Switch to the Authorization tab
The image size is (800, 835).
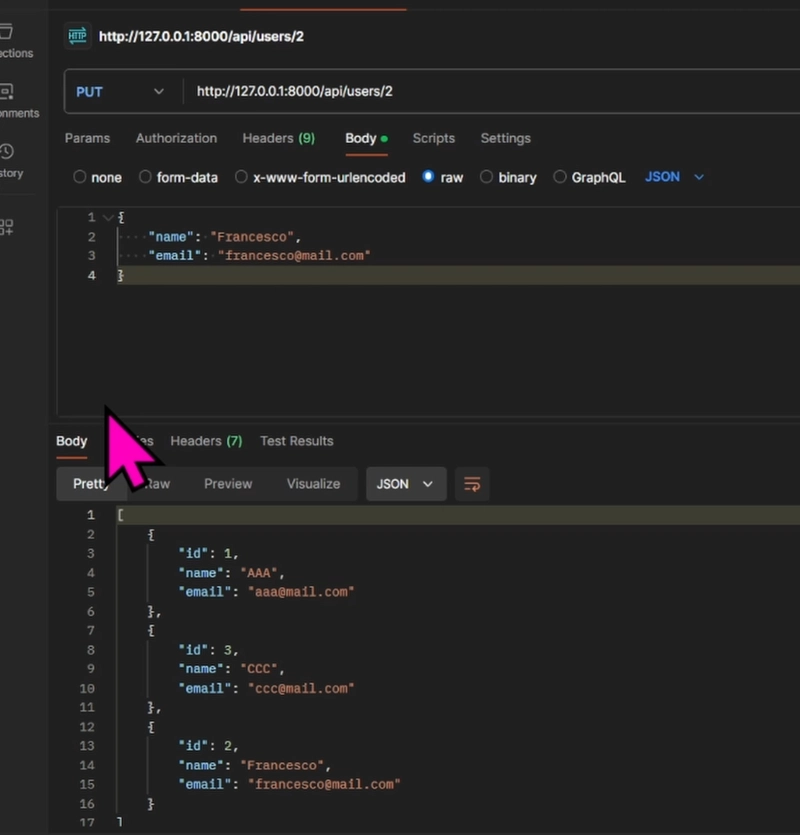tap(176, 138)
